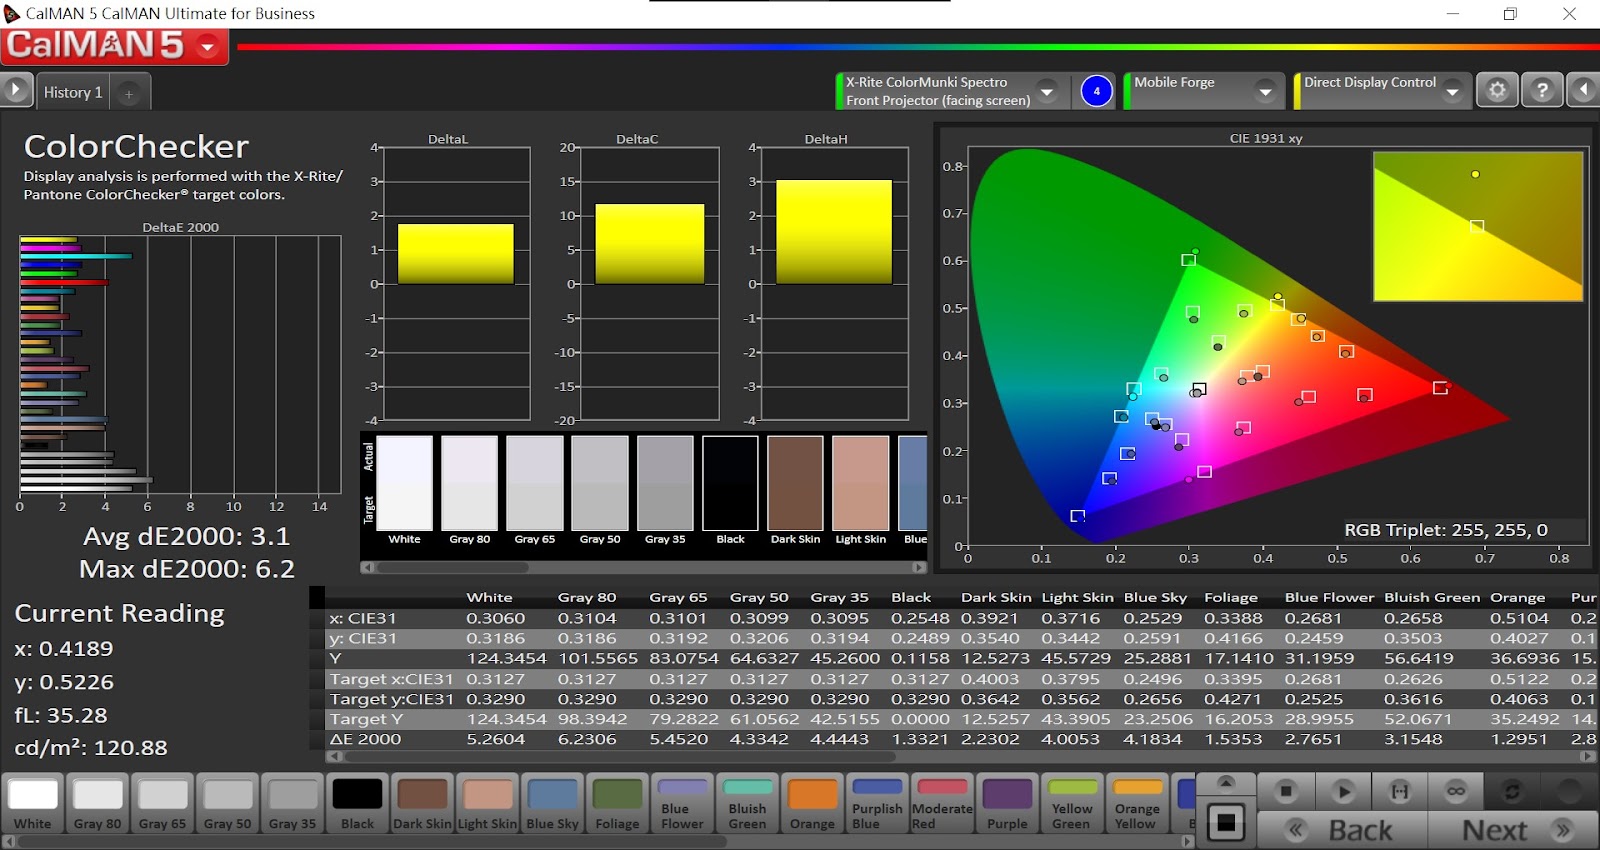This screenshot has height=850, width=1600.
Task: Select the Blue Sky patch button
Action: [552, 803]
